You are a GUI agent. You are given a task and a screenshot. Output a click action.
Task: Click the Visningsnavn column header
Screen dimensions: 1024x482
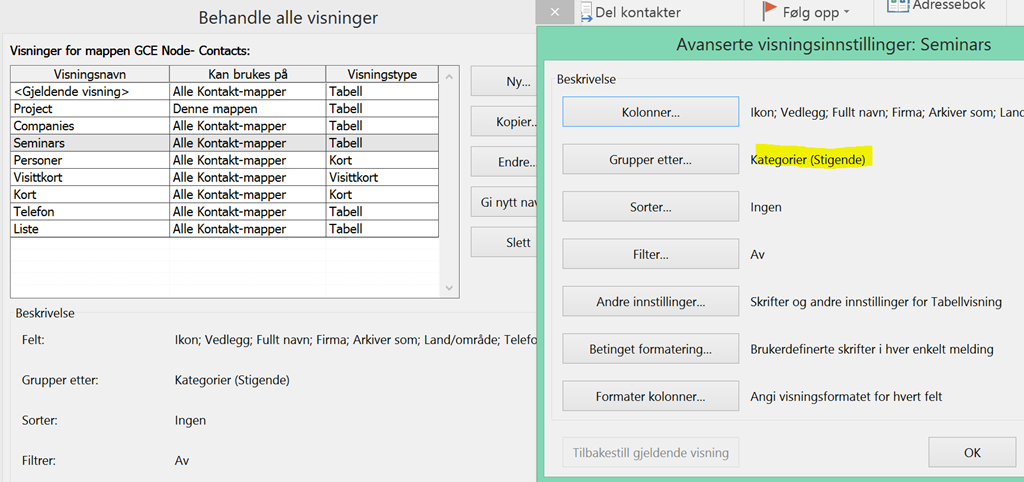tap(90, 74)
